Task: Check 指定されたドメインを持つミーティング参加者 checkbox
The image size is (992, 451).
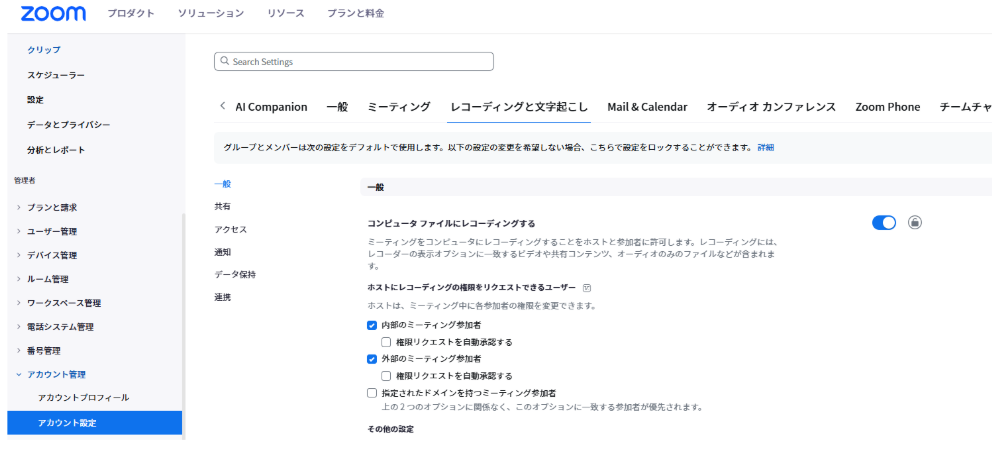Action: [372, 393]
